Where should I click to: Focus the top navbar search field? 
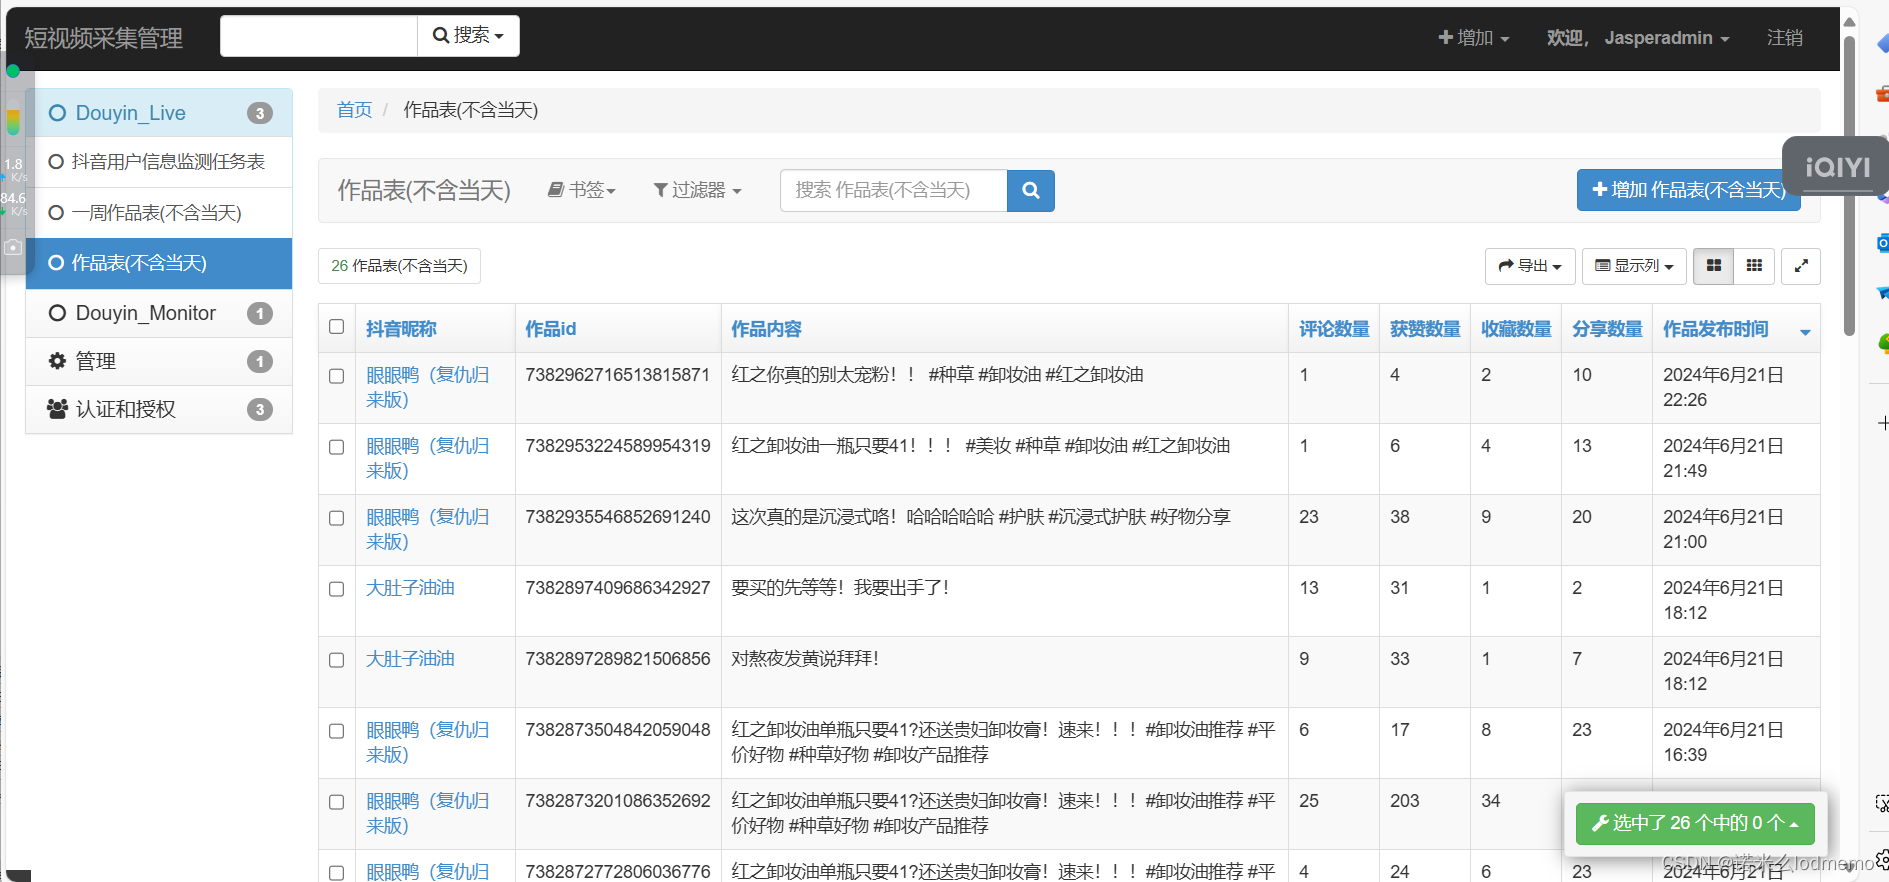pos(318,36)
